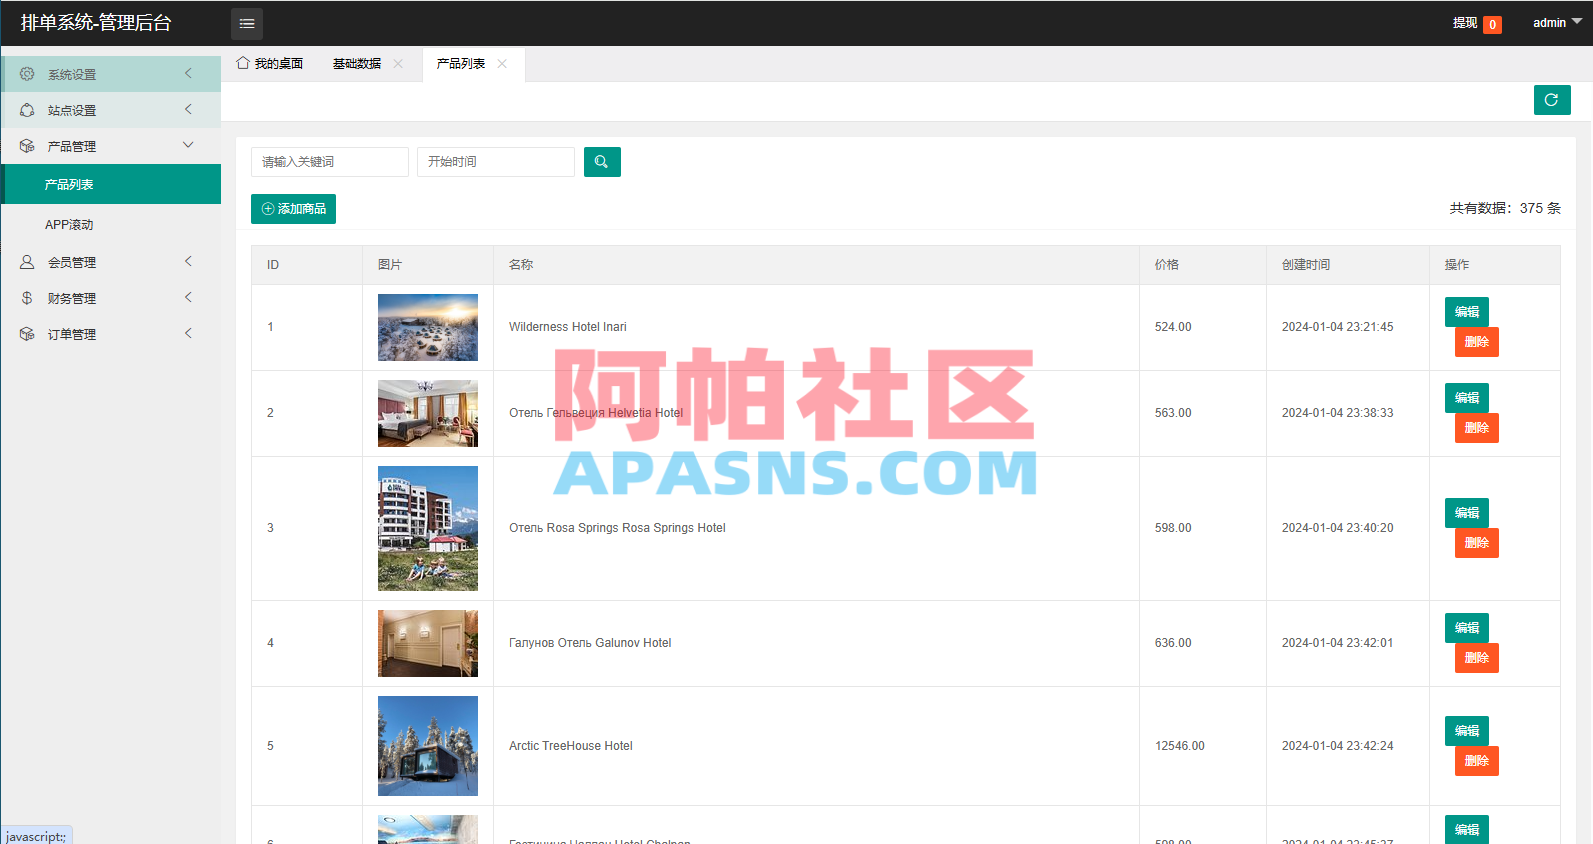
Task: Open the Galunov Hotel thumbnail image
Action: [x=428, y=643]
